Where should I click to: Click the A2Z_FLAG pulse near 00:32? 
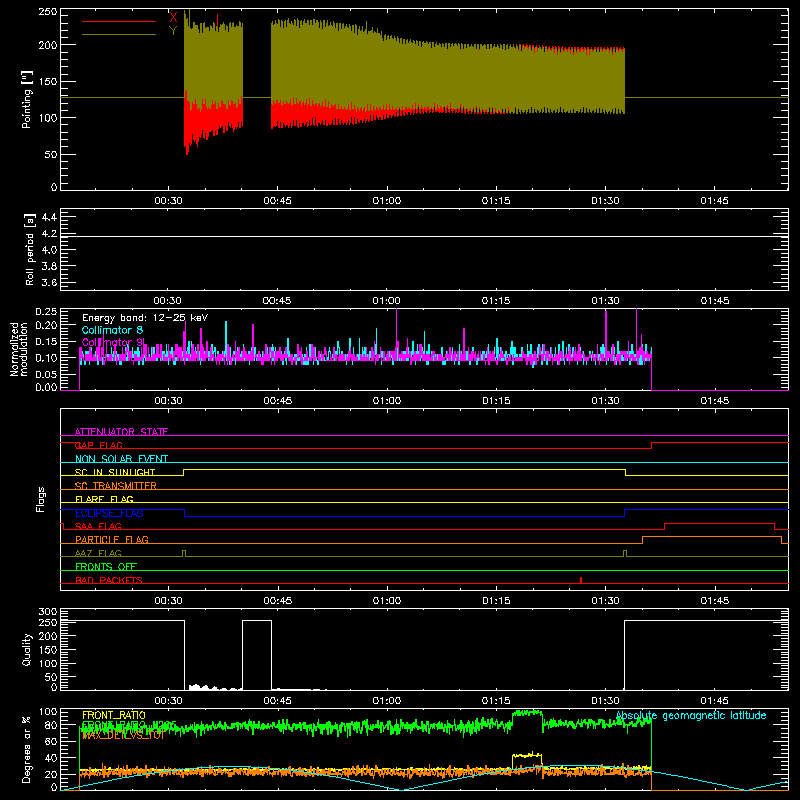[184, 553]
